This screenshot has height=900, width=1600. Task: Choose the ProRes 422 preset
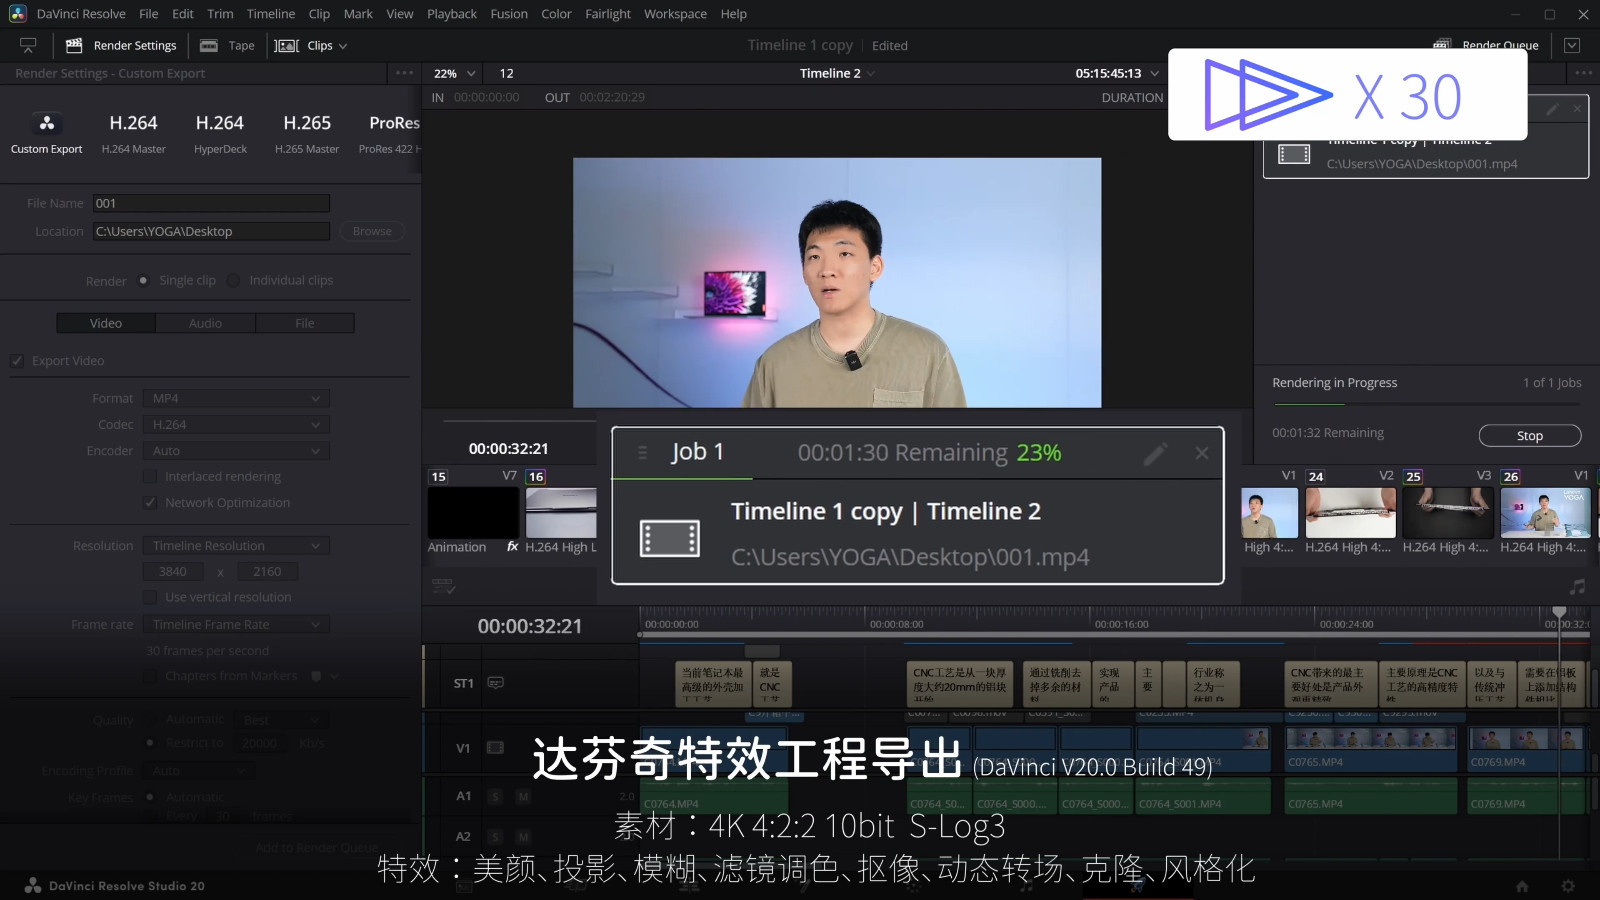390,133
